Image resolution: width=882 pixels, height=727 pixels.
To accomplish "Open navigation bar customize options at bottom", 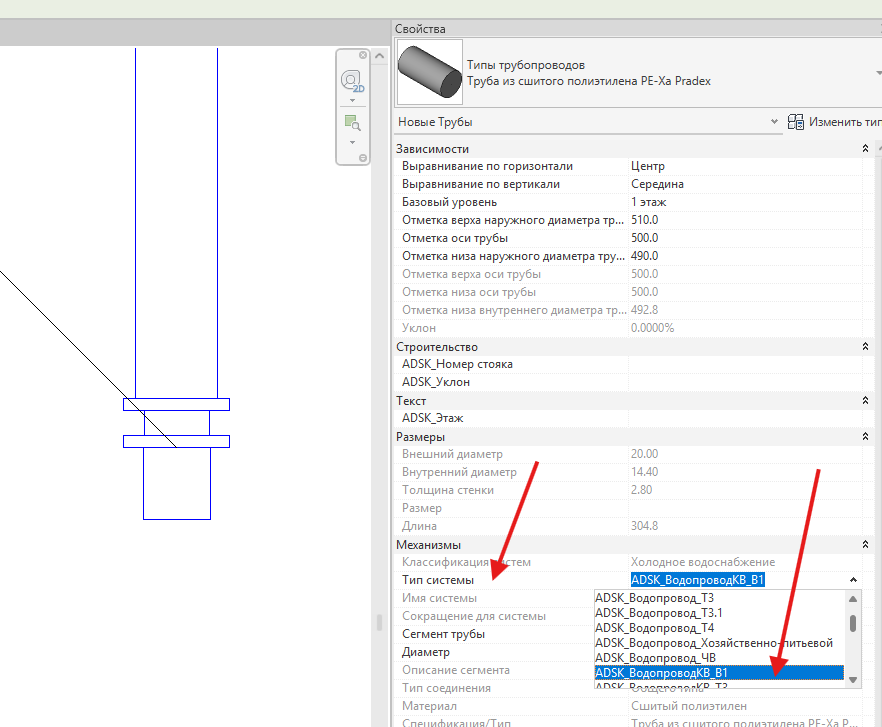I will click(363, 158).
